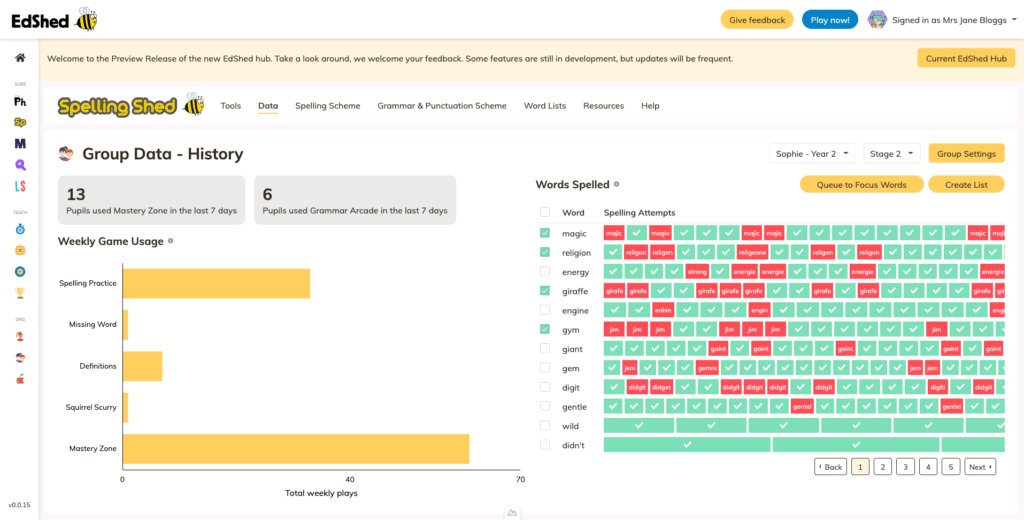Image resolution: width=1024 pixels, height=520 pixels.
Task: Open Maths Shed 'M' sidebar icon
Action: pos(20,144)
